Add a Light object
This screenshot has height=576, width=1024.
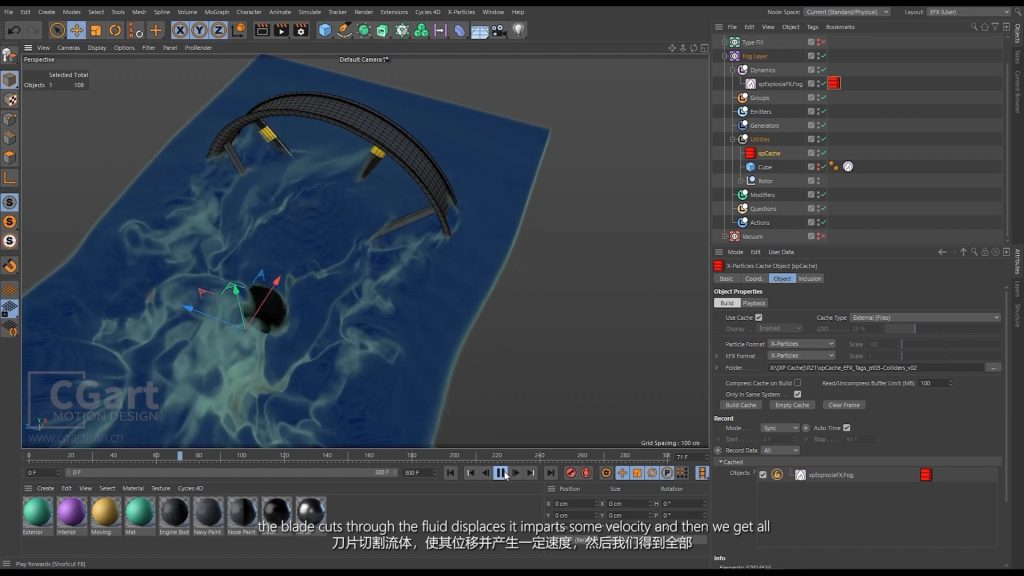pyautogui.click(x=519, y=30)
